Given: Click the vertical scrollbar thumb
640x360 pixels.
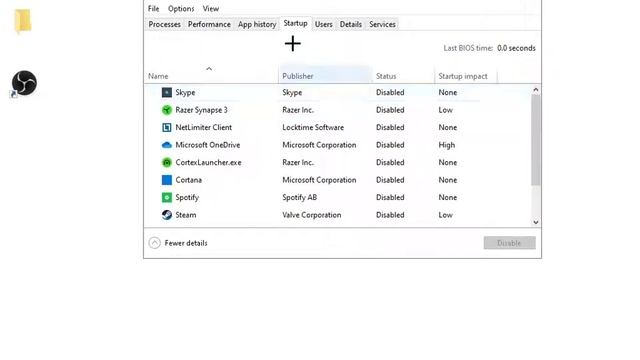Looking at the screenshot, I should [536, 140].
